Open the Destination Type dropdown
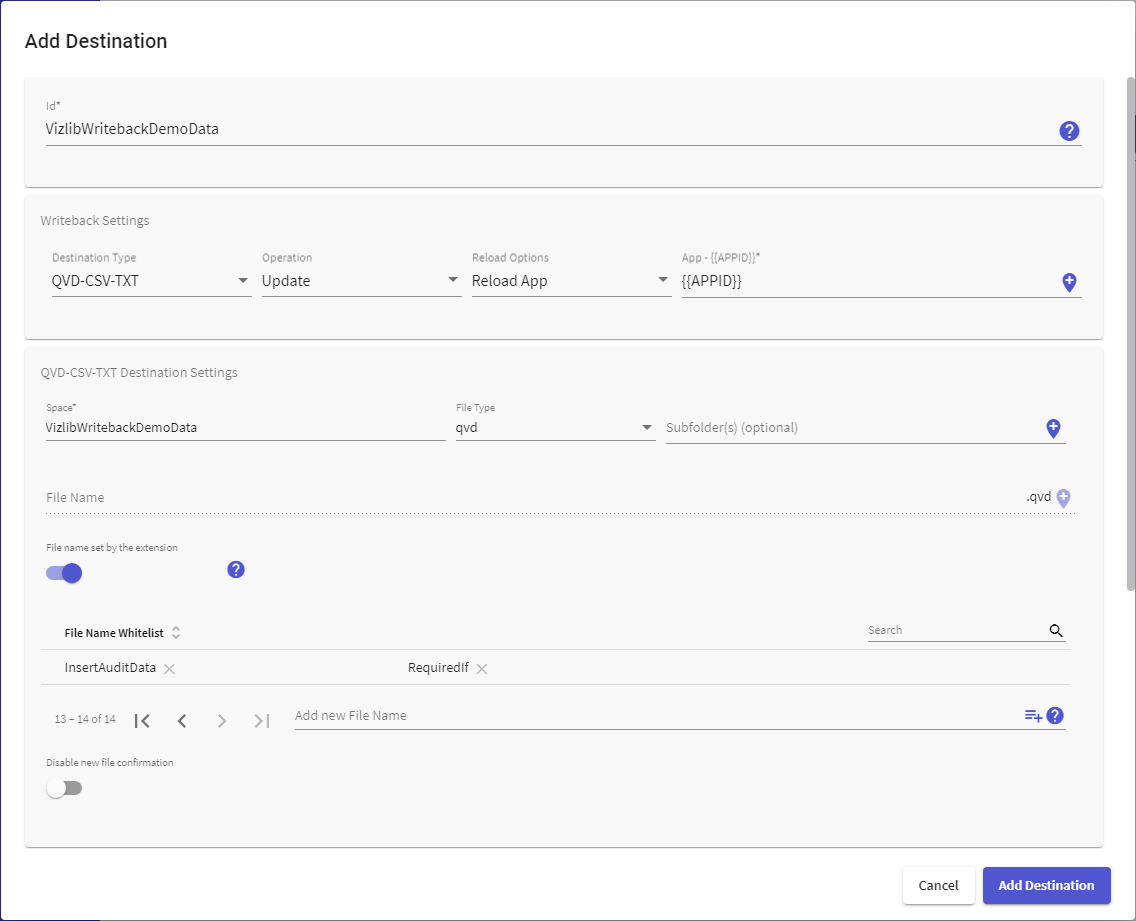The height and width of the screenshot is (921, 1136). pos(151,281)
